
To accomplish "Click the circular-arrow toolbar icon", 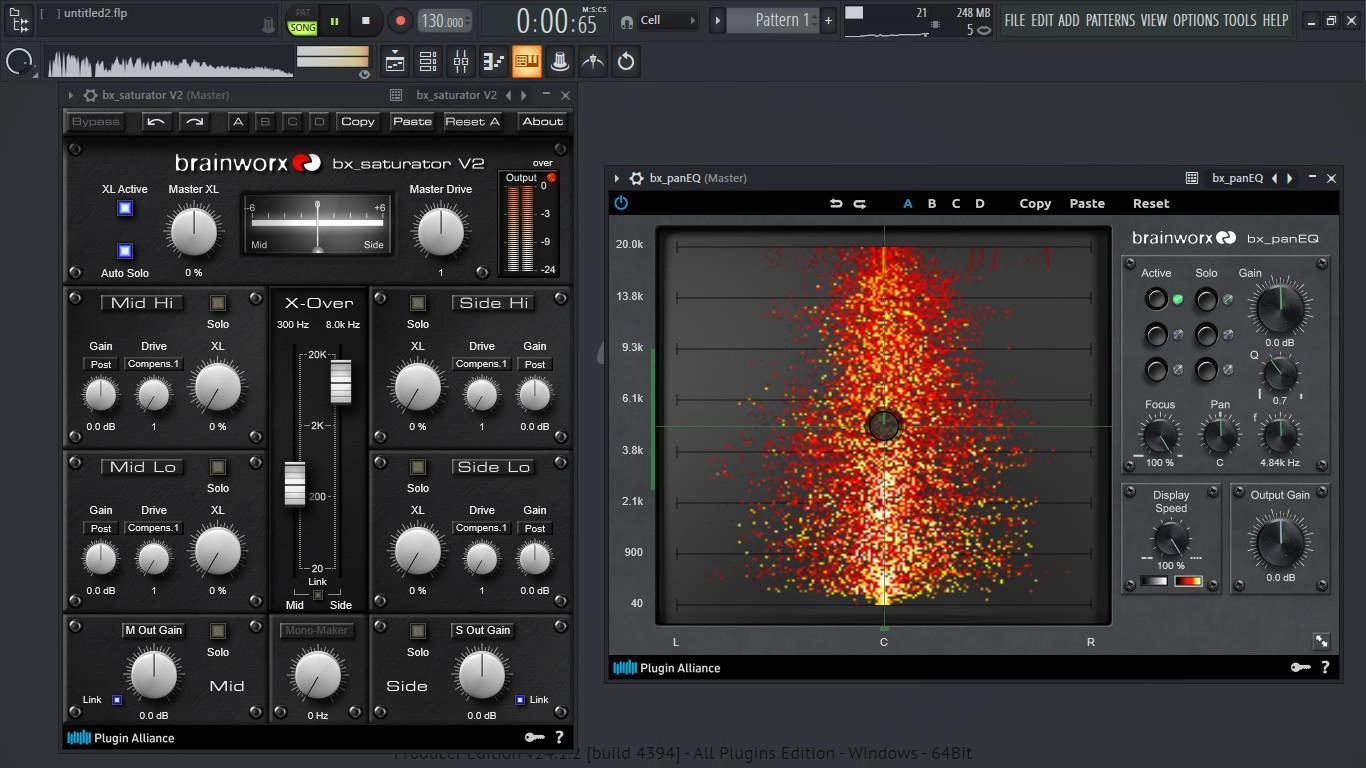I will coord(626,62).
